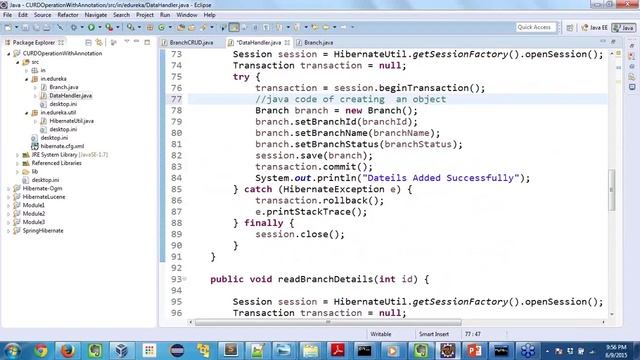Expand the SpringHibernate project
The height and width of the screenshot is (360, 640).
[x=9, y=231]
